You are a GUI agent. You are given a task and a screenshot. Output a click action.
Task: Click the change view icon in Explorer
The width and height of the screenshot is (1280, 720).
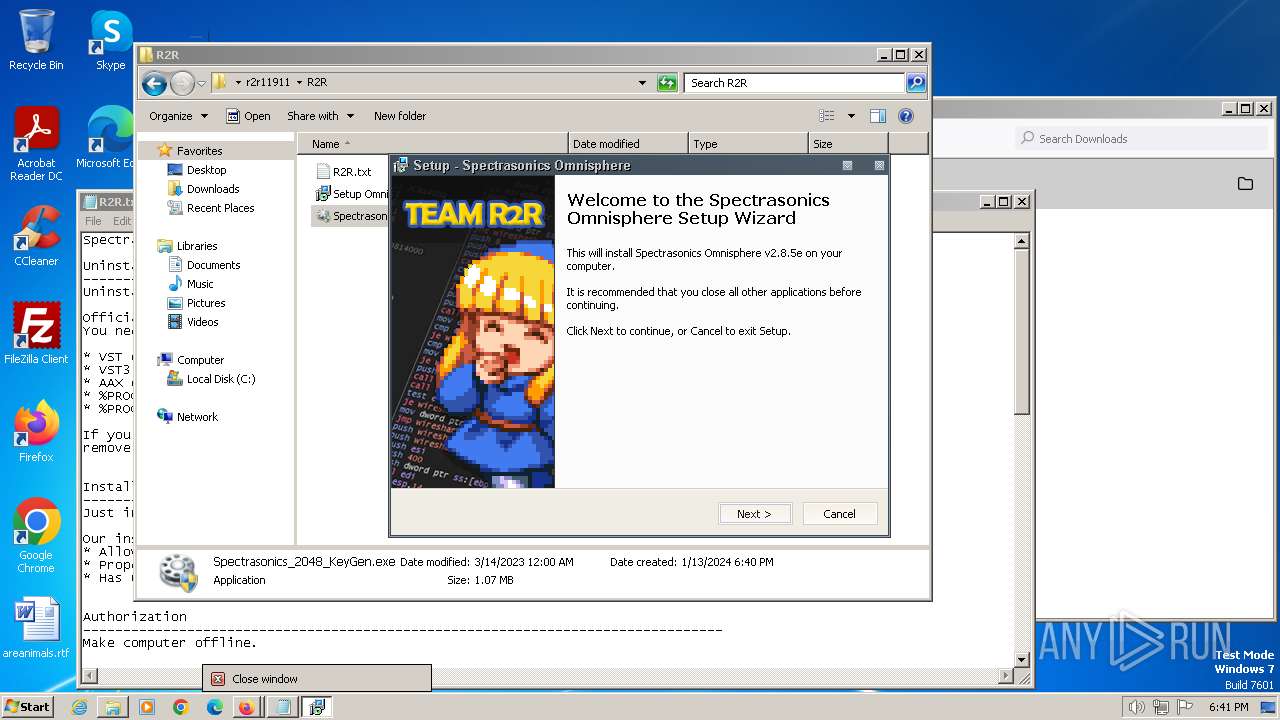(x=827, y=116)
